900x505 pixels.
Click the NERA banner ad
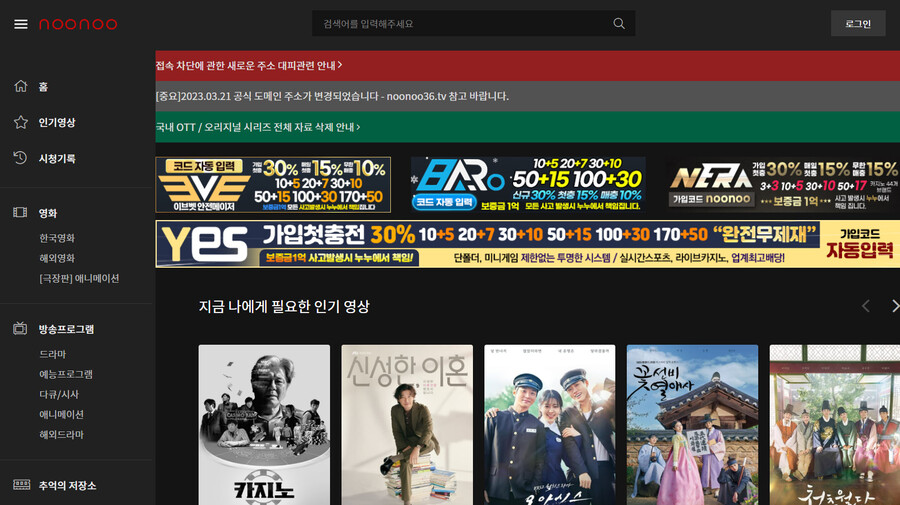pyautogui.click(x=782, y=185)
